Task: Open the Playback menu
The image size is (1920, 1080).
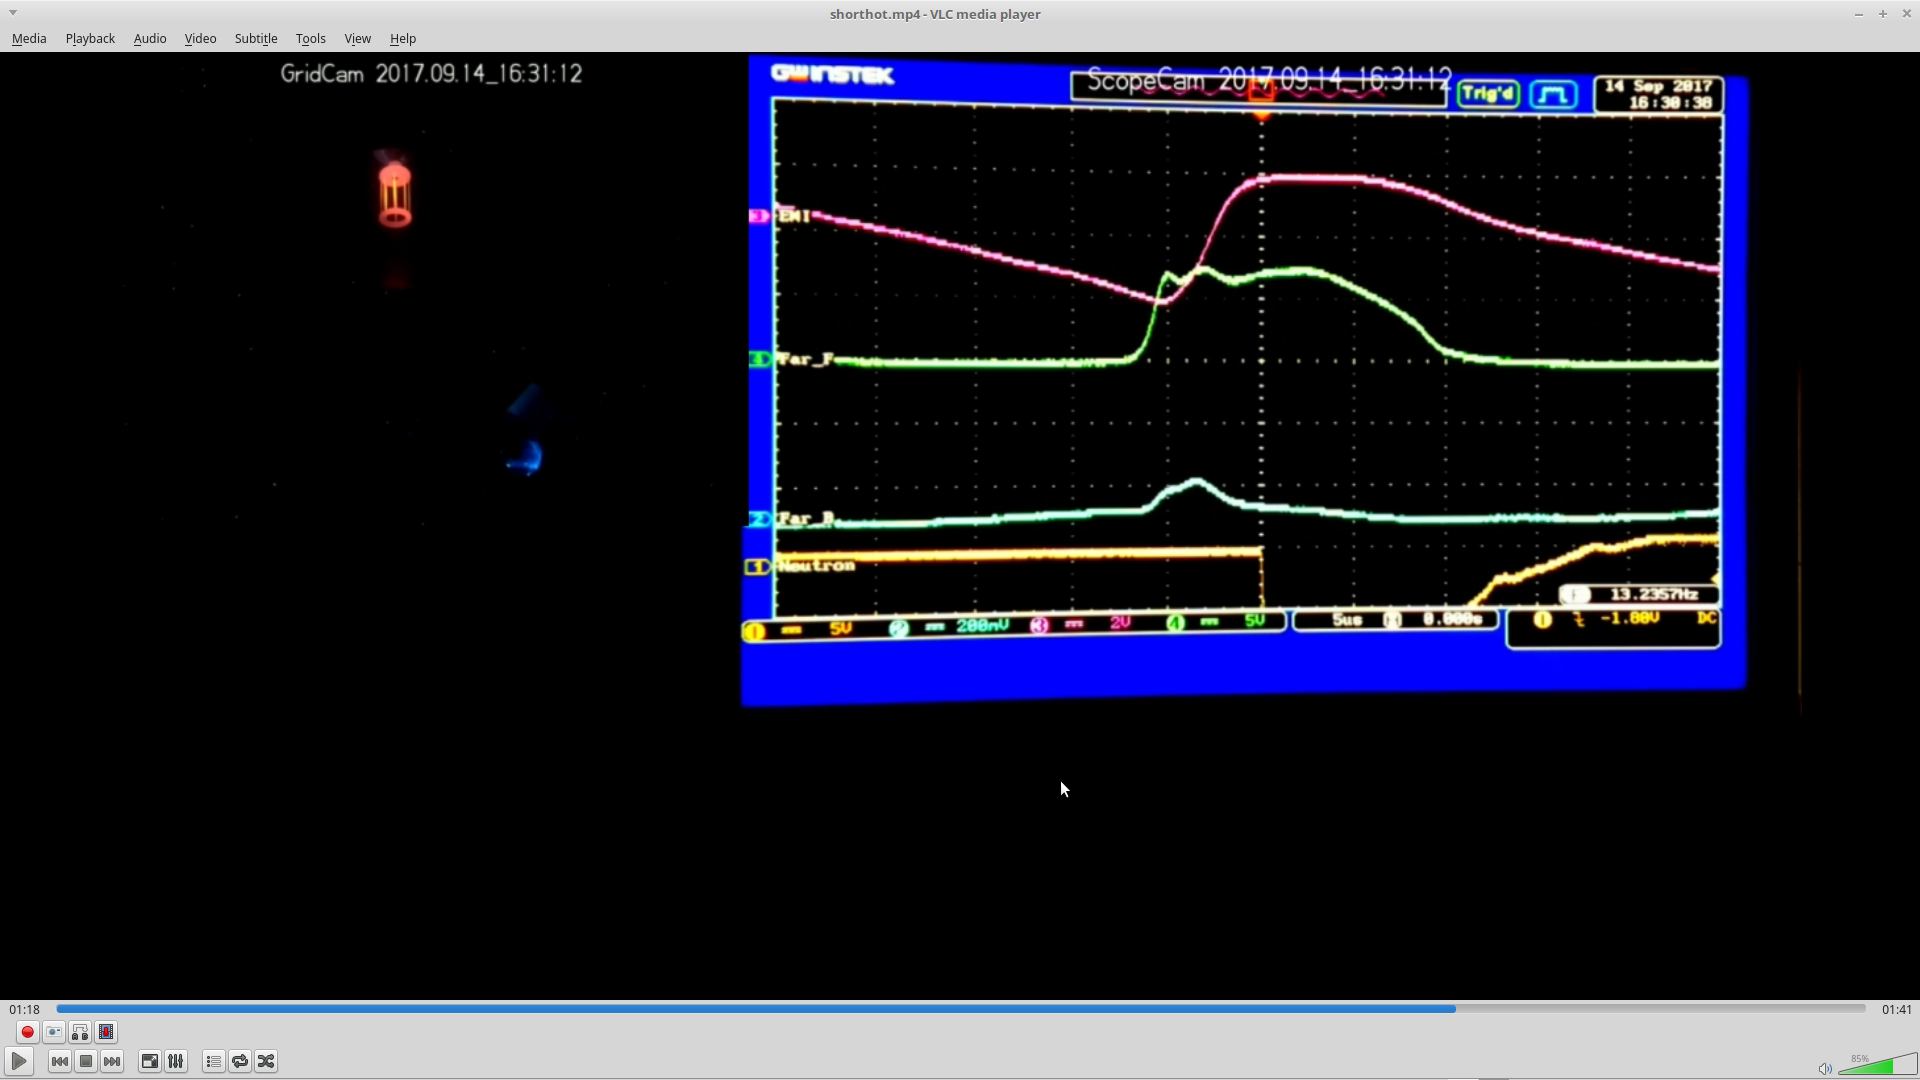Action: pos(90,38)
